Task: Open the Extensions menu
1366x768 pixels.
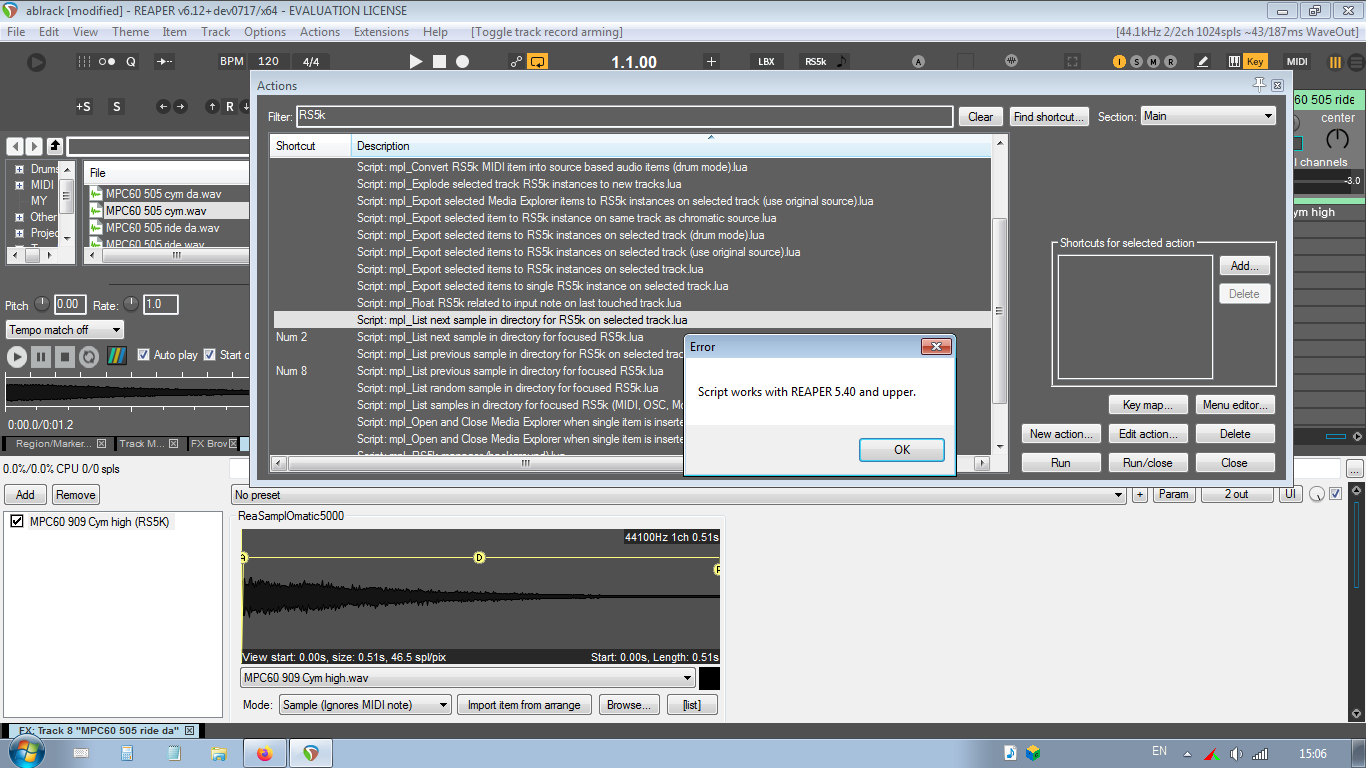Action: click(x=381, y=32)
